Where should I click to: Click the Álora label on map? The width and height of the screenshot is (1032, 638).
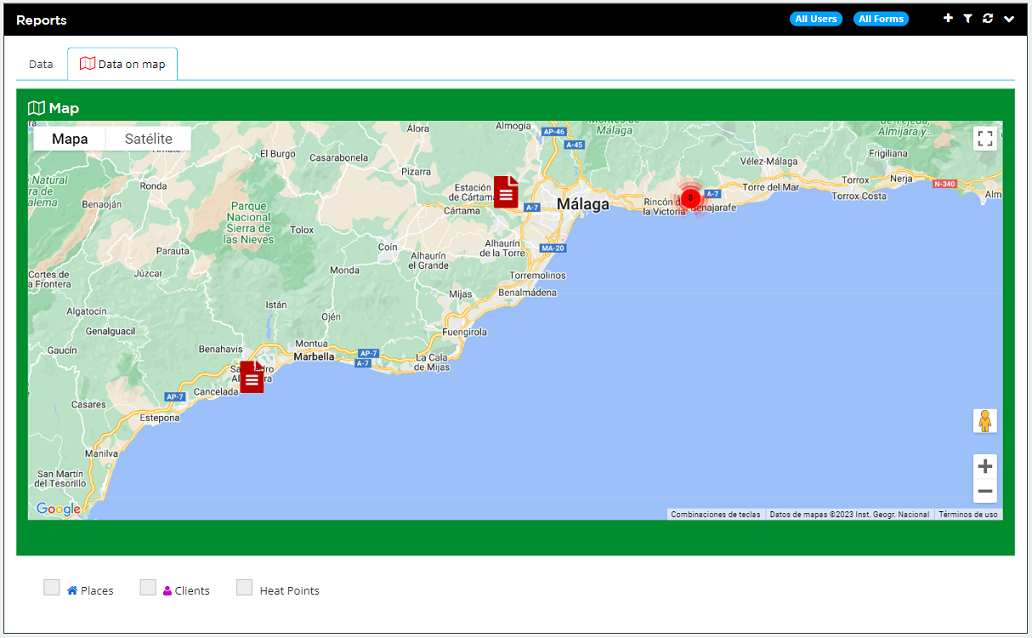[x=418, y=128]
